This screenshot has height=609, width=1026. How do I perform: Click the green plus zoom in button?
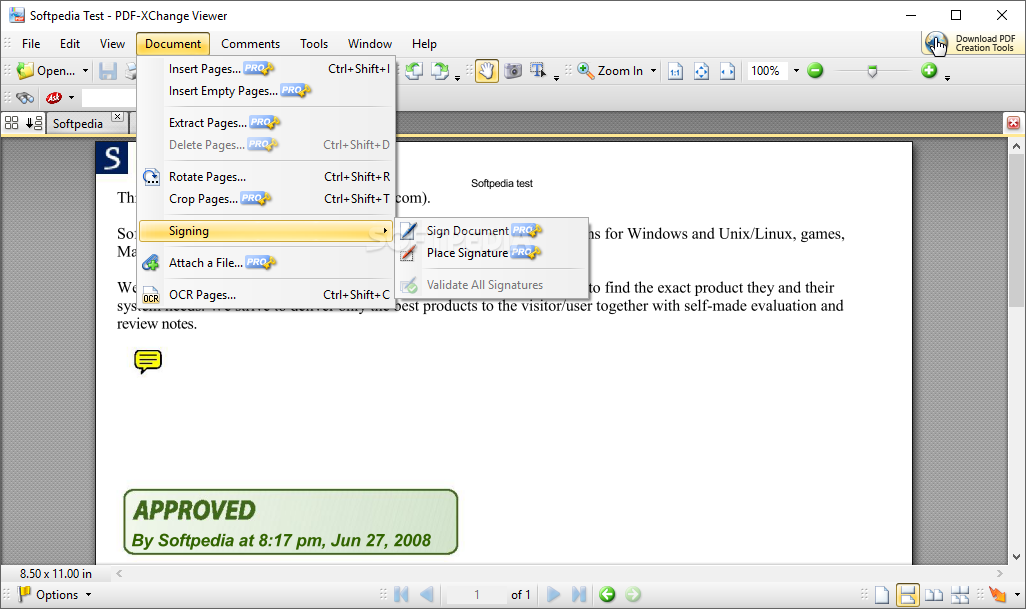click(929, 71)
